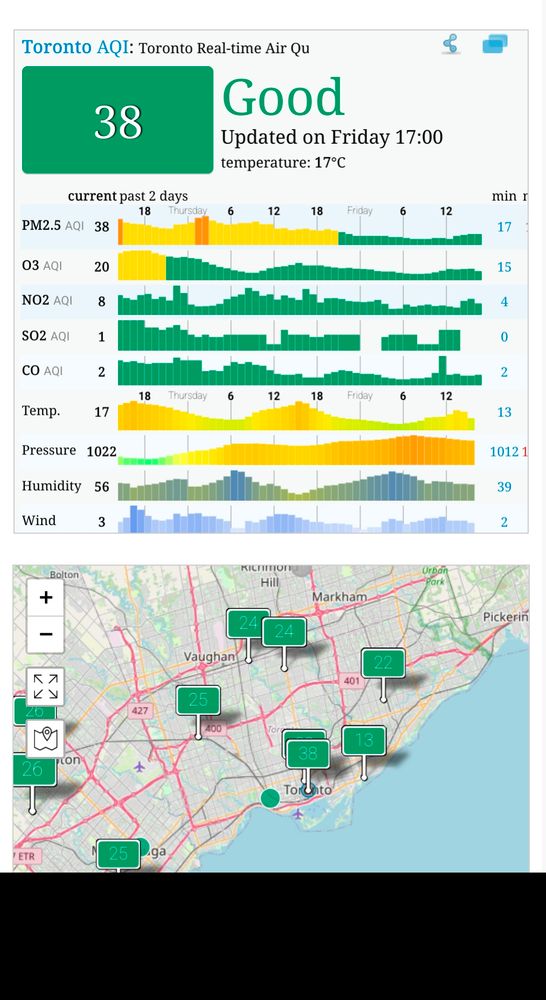Click the 'Updated on Friday 17:00' text
The height and width of the screenshot is (1000, 546).
coord(332,137)
